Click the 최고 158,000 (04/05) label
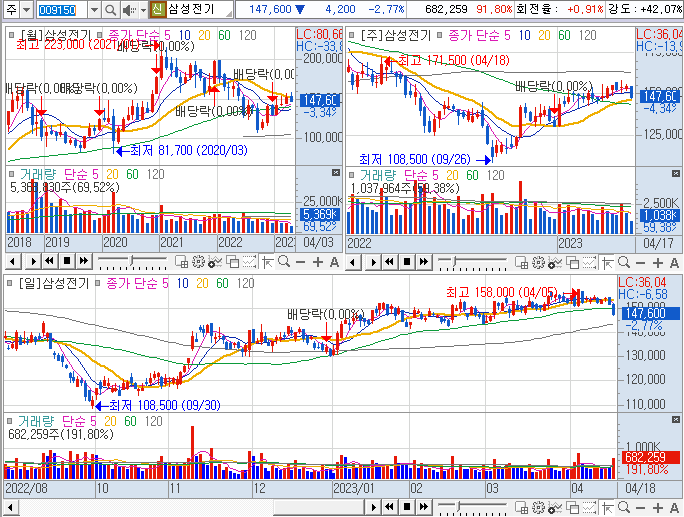The image size is (684, 517). pos(502,292)
